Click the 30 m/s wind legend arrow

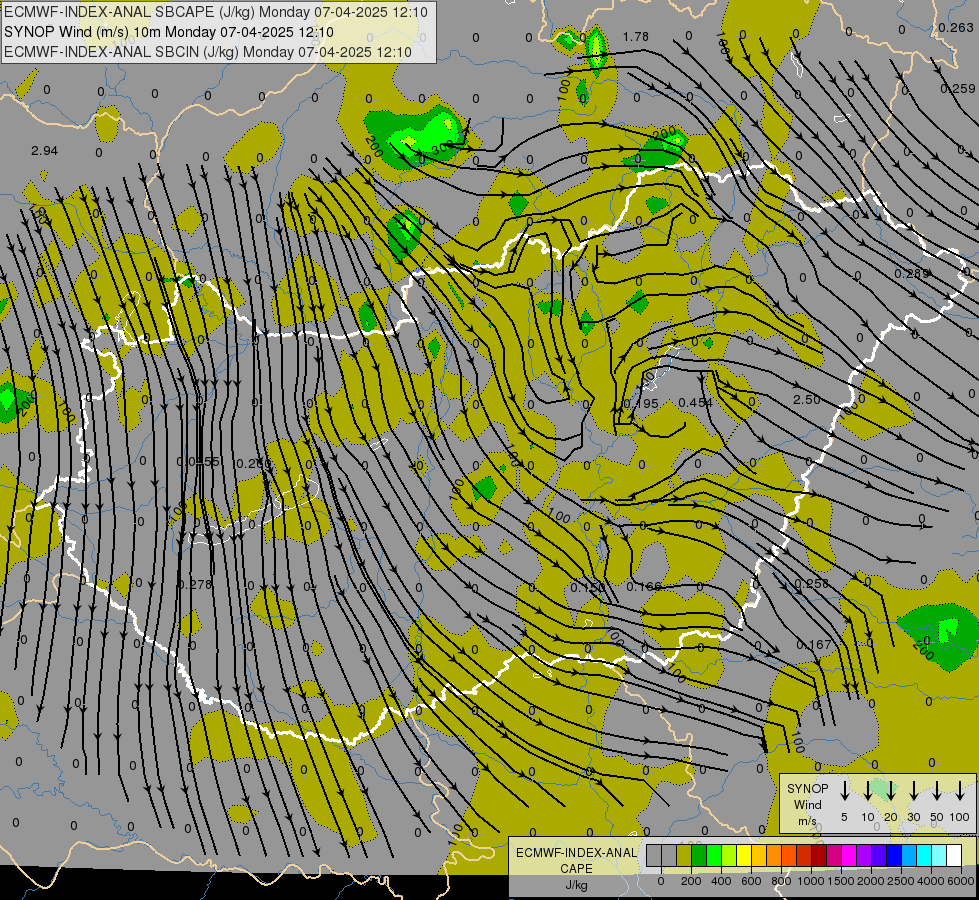click(913, 790)
